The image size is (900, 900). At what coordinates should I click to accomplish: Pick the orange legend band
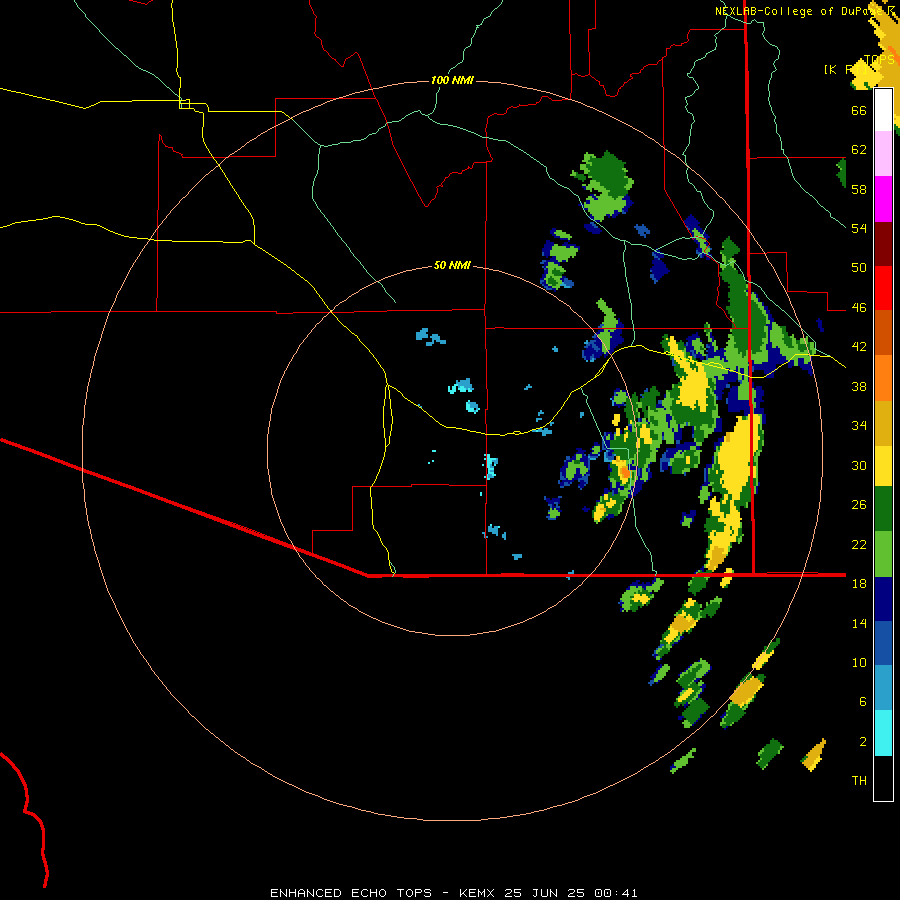883,378
